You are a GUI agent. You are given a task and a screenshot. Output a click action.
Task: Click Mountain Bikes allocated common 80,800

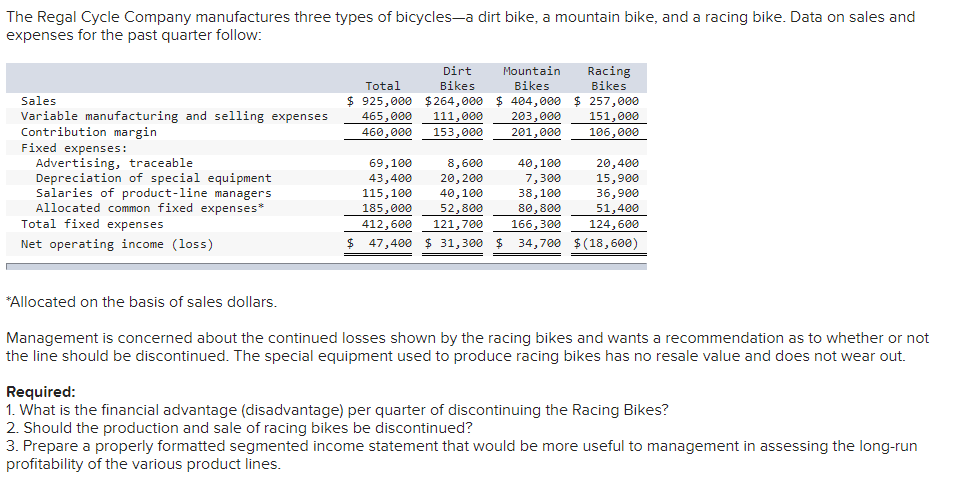pyautogui.click(x=540, y=208)
